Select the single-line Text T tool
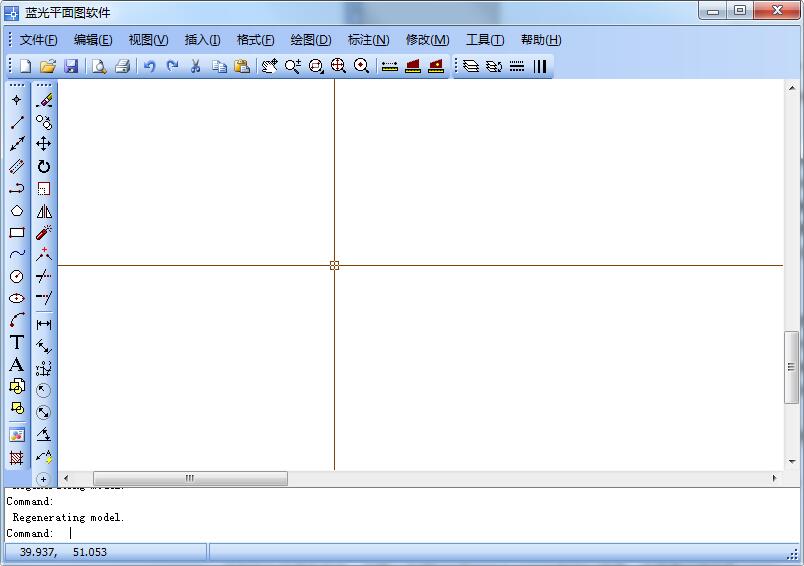 pos(16,342)
